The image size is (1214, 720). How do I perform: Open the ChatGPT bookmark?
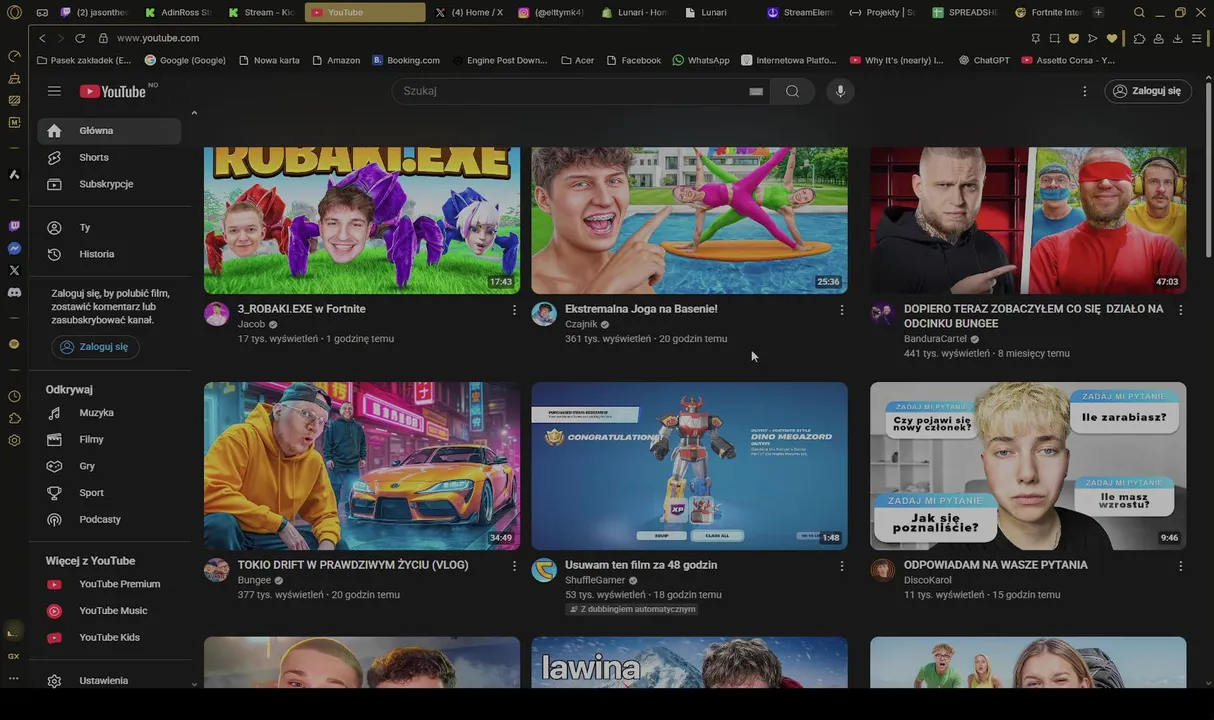pyautogui.click(x=984, y=60)
